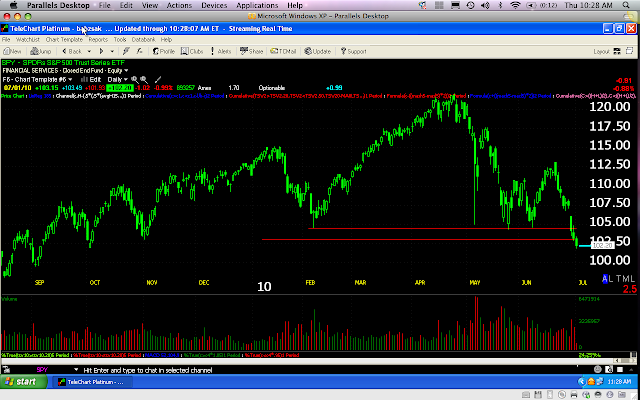
Task: Click the Update toolbar button
Action: [318, 51]
